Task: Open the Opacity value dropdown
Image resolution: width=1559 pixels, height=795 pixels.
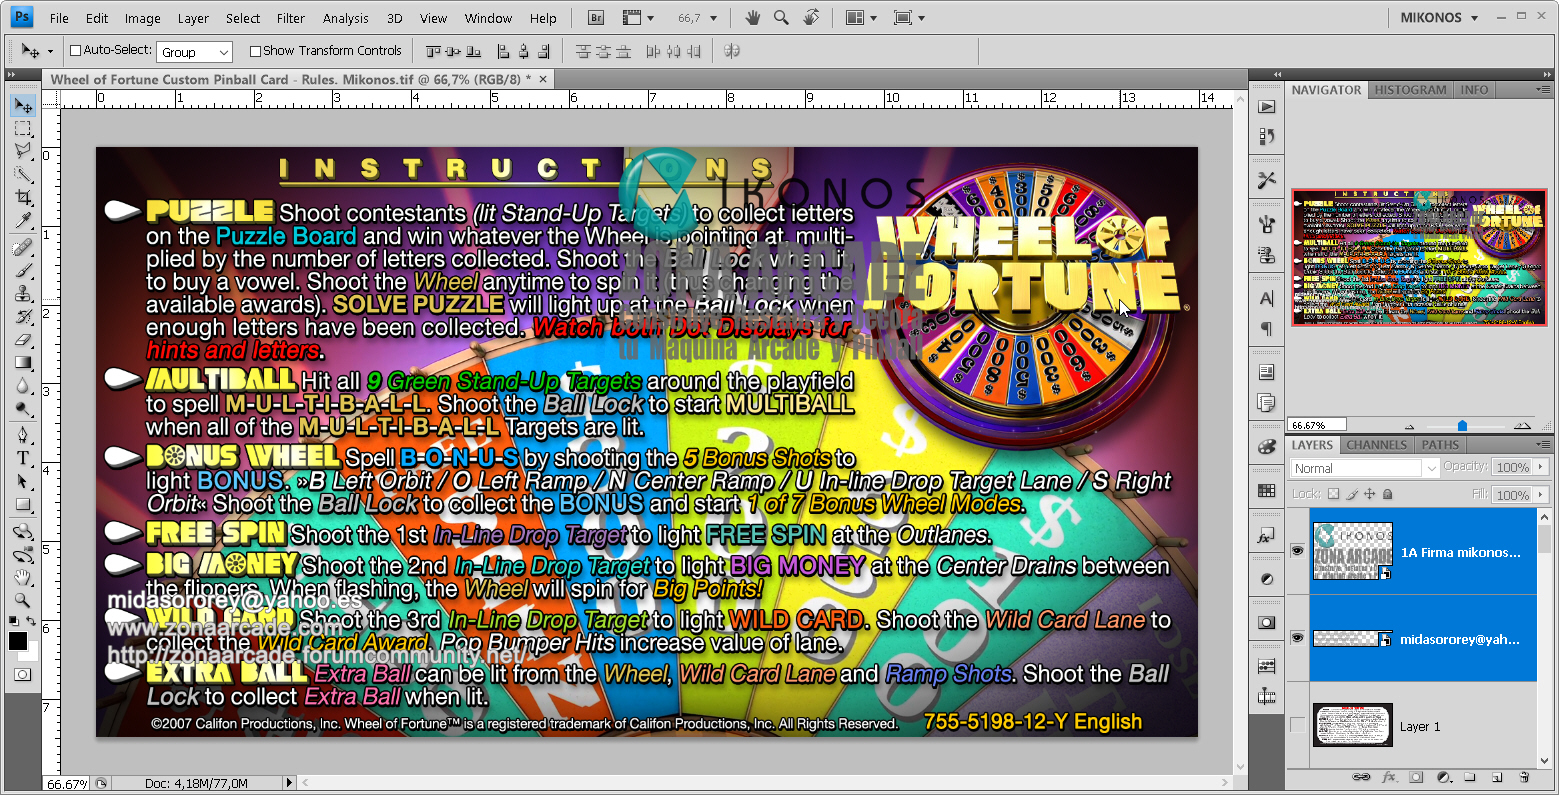Action: pyautogui.click(x=1540, y=467)
